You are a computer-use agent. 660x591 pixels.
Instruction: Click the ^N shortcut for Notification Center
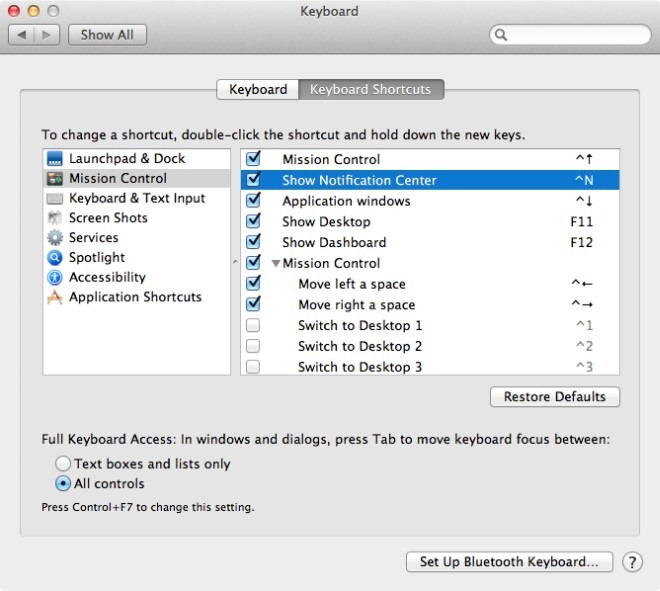[584, 181]
